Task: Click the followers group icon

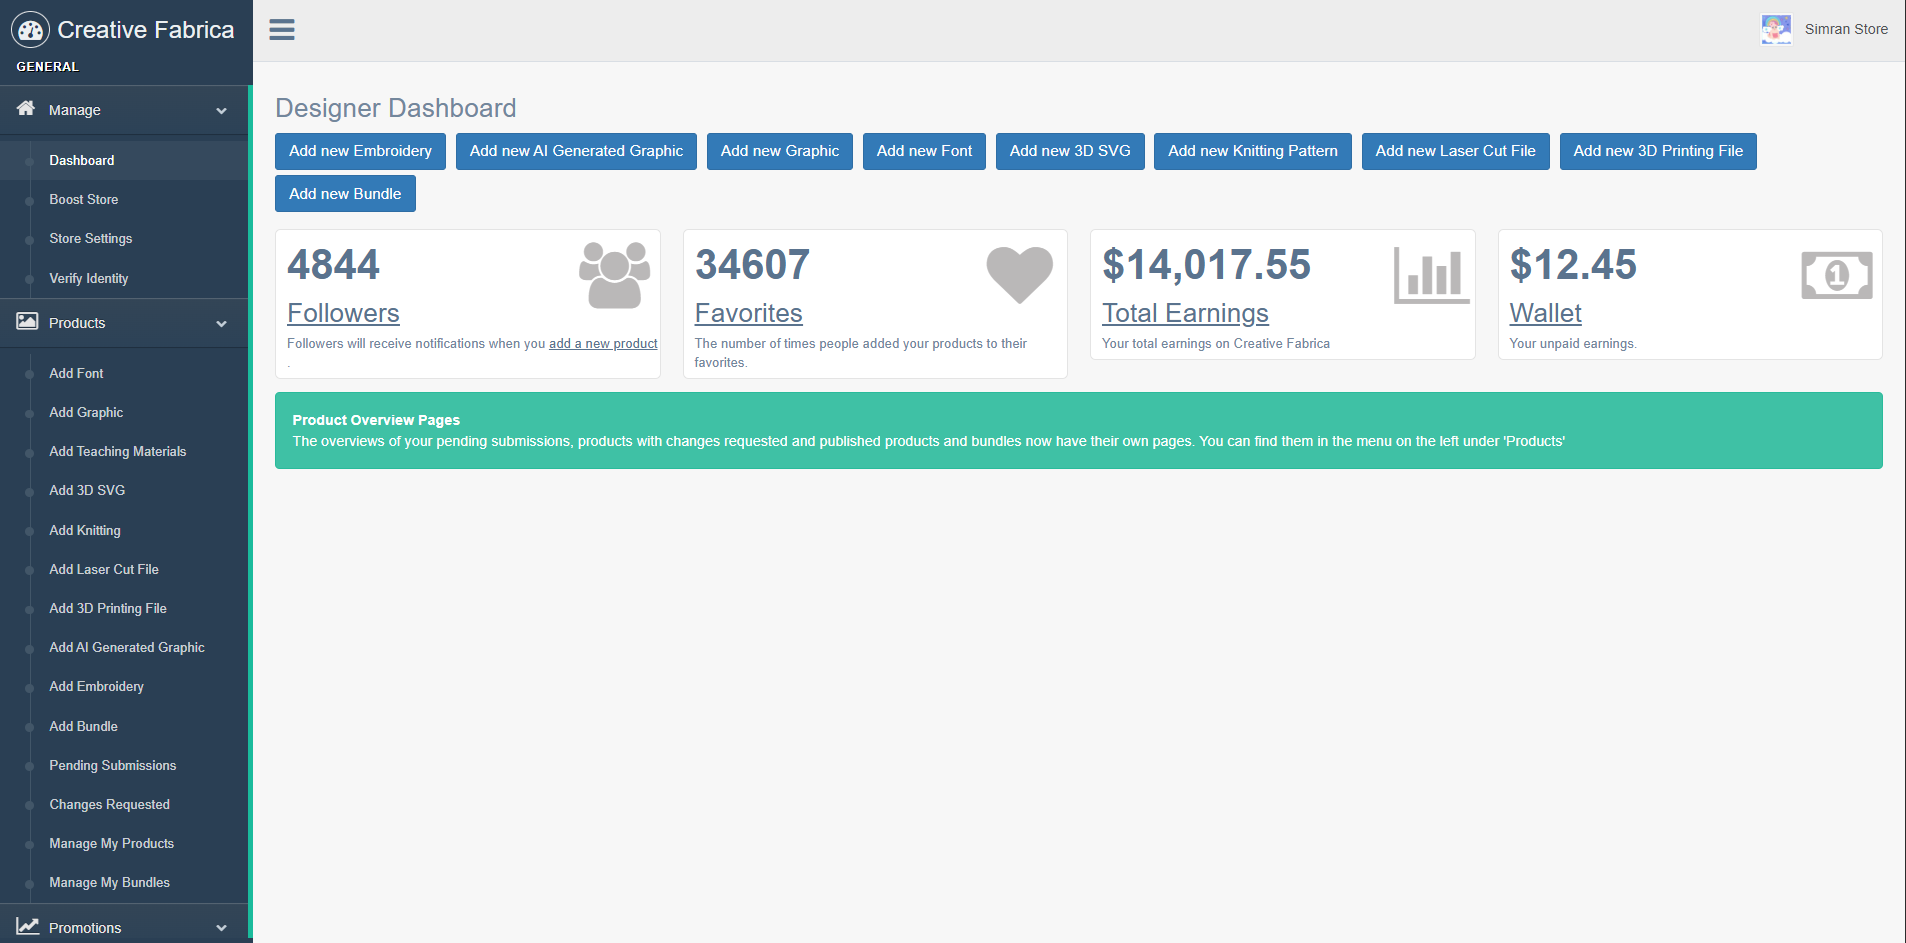Action: coord(614,275)
